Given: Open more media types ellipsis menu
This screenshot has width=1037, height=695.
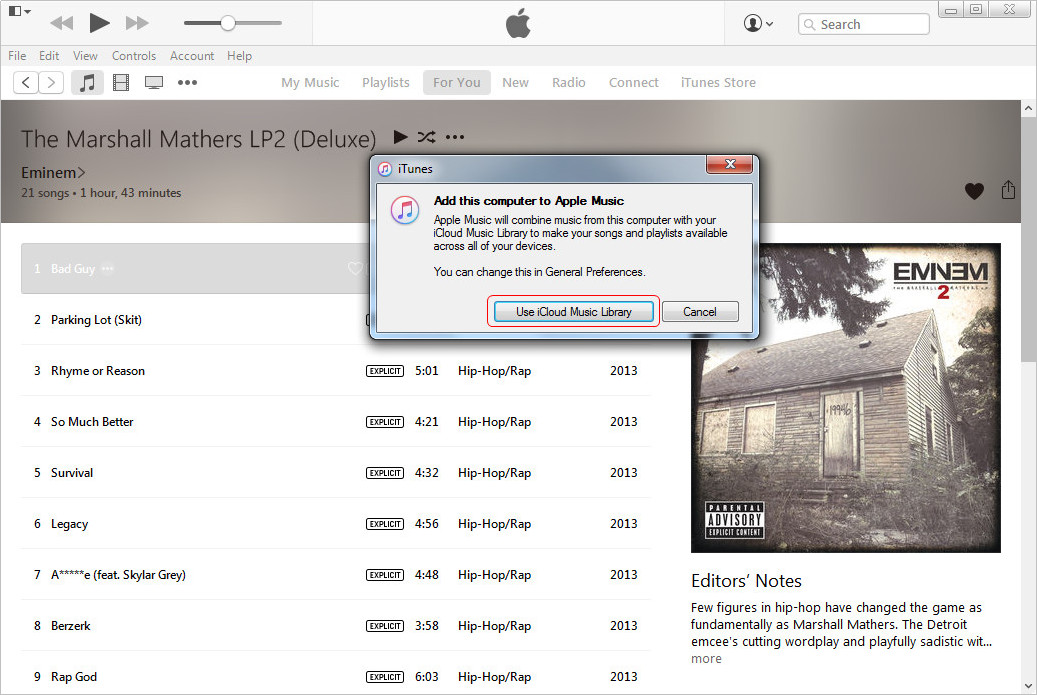Looking at the screenshot, I should 187,83.
